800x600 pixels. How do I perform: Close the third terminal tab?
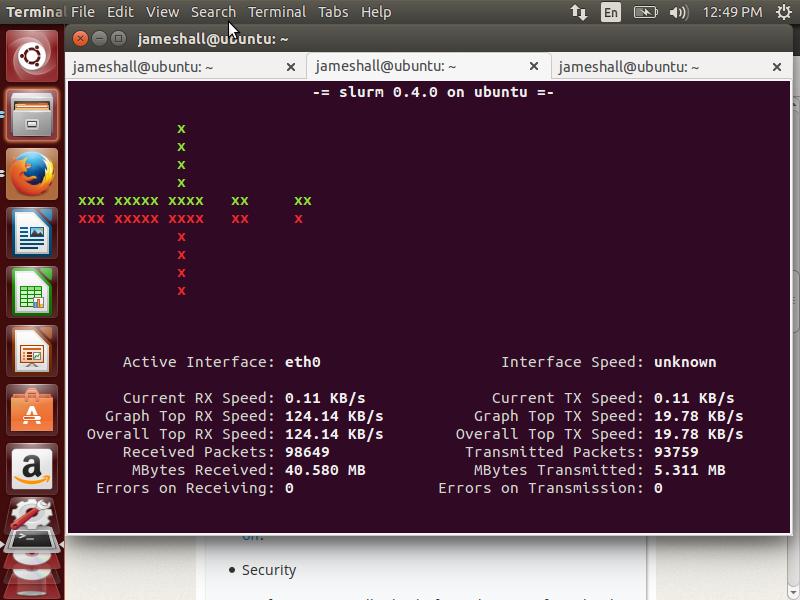[777, 67]
